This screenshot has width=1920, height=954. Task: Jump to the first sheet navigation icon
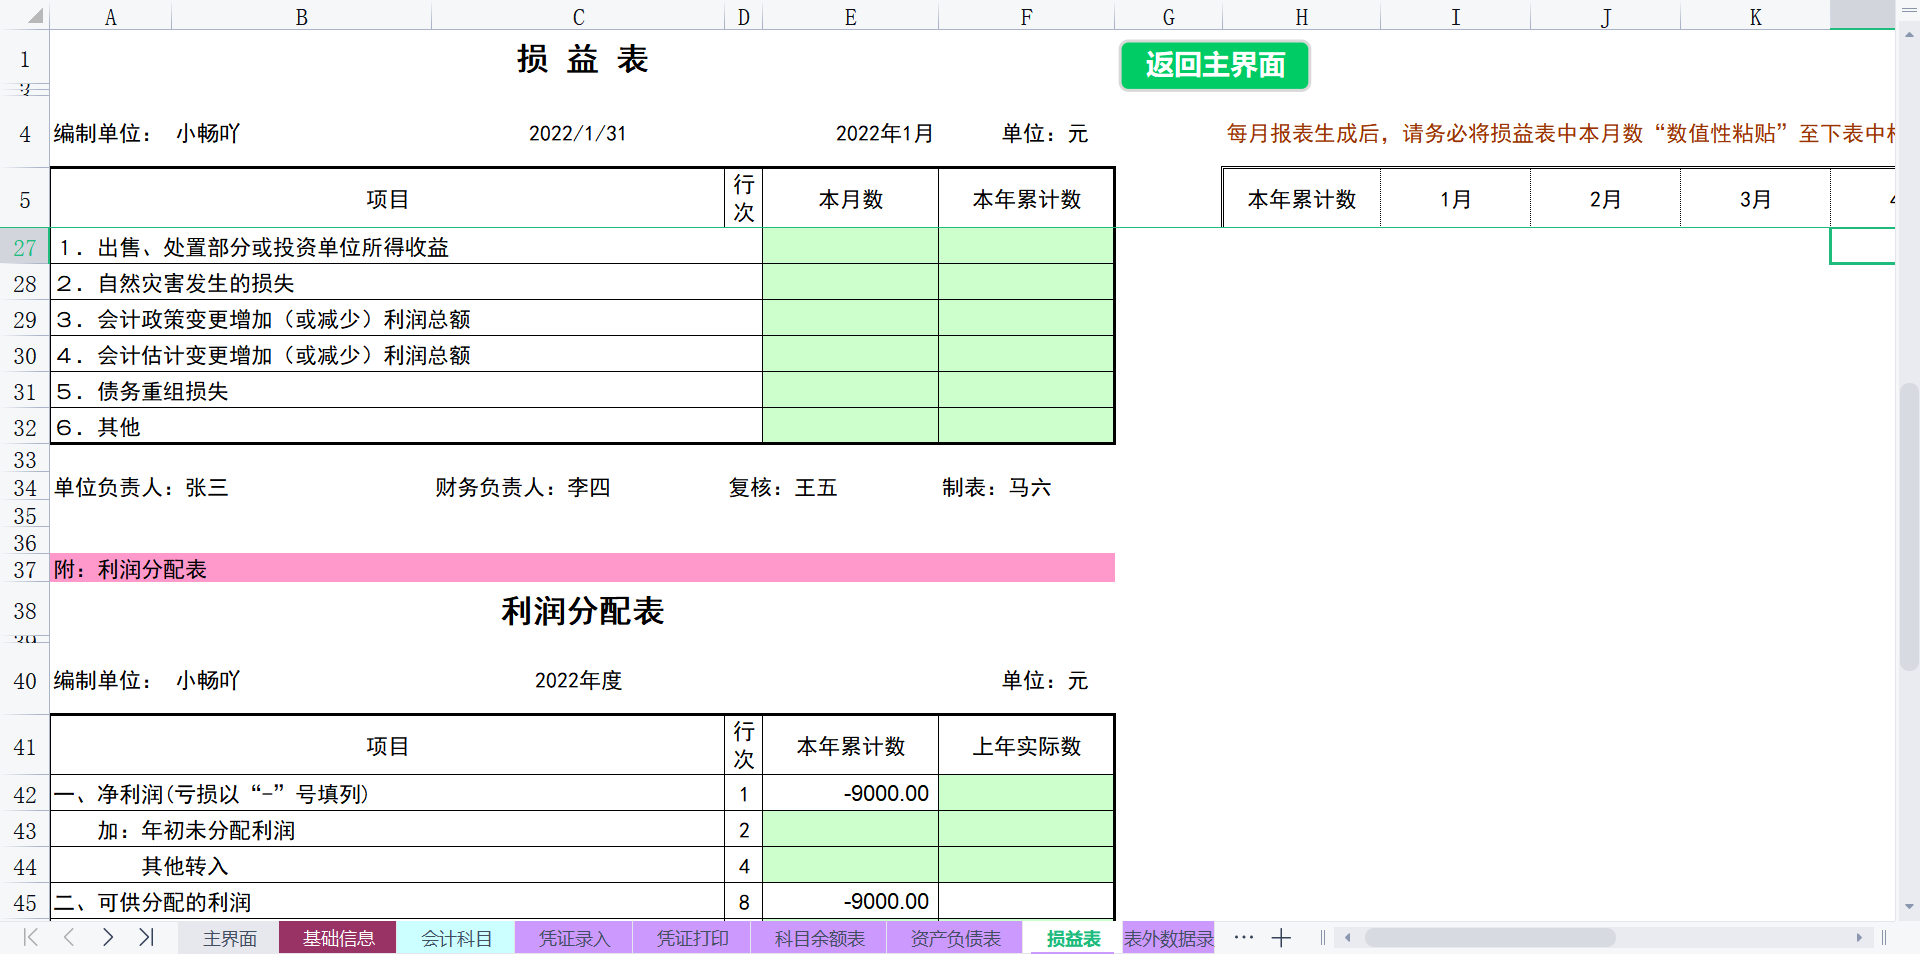pos(29,938)
